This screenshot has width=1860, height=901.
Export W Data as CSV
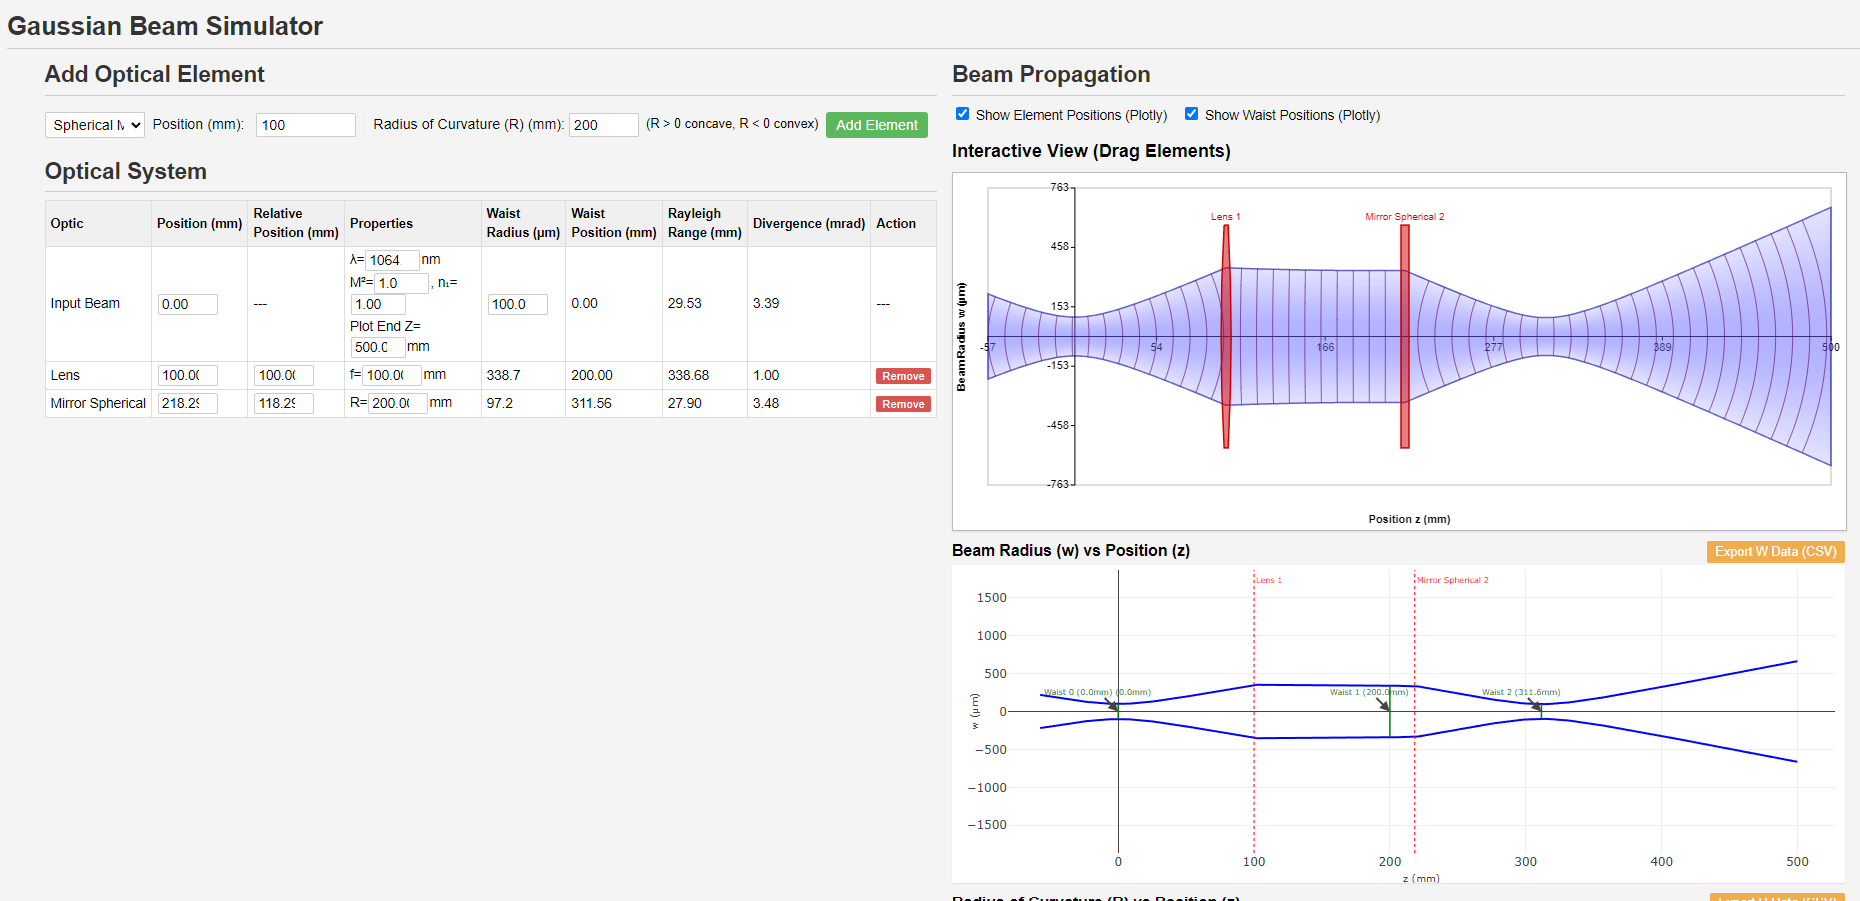(x=1775, y=551)
